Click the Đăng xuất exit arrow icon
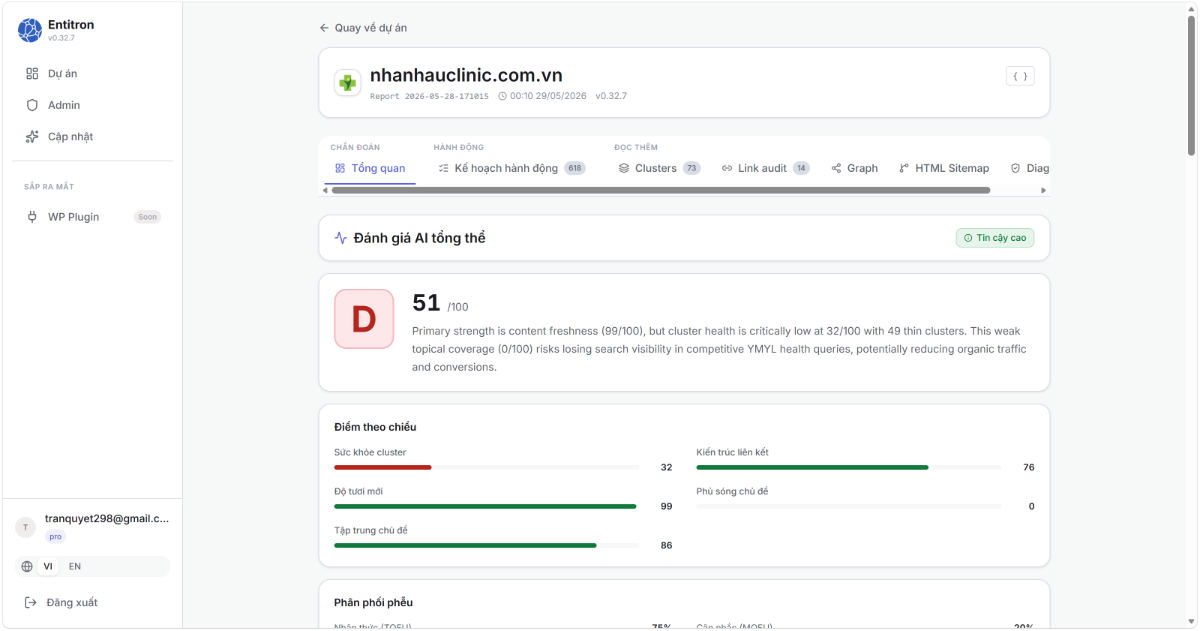The height and width of the screenshot is (631, 1200). 31,602
